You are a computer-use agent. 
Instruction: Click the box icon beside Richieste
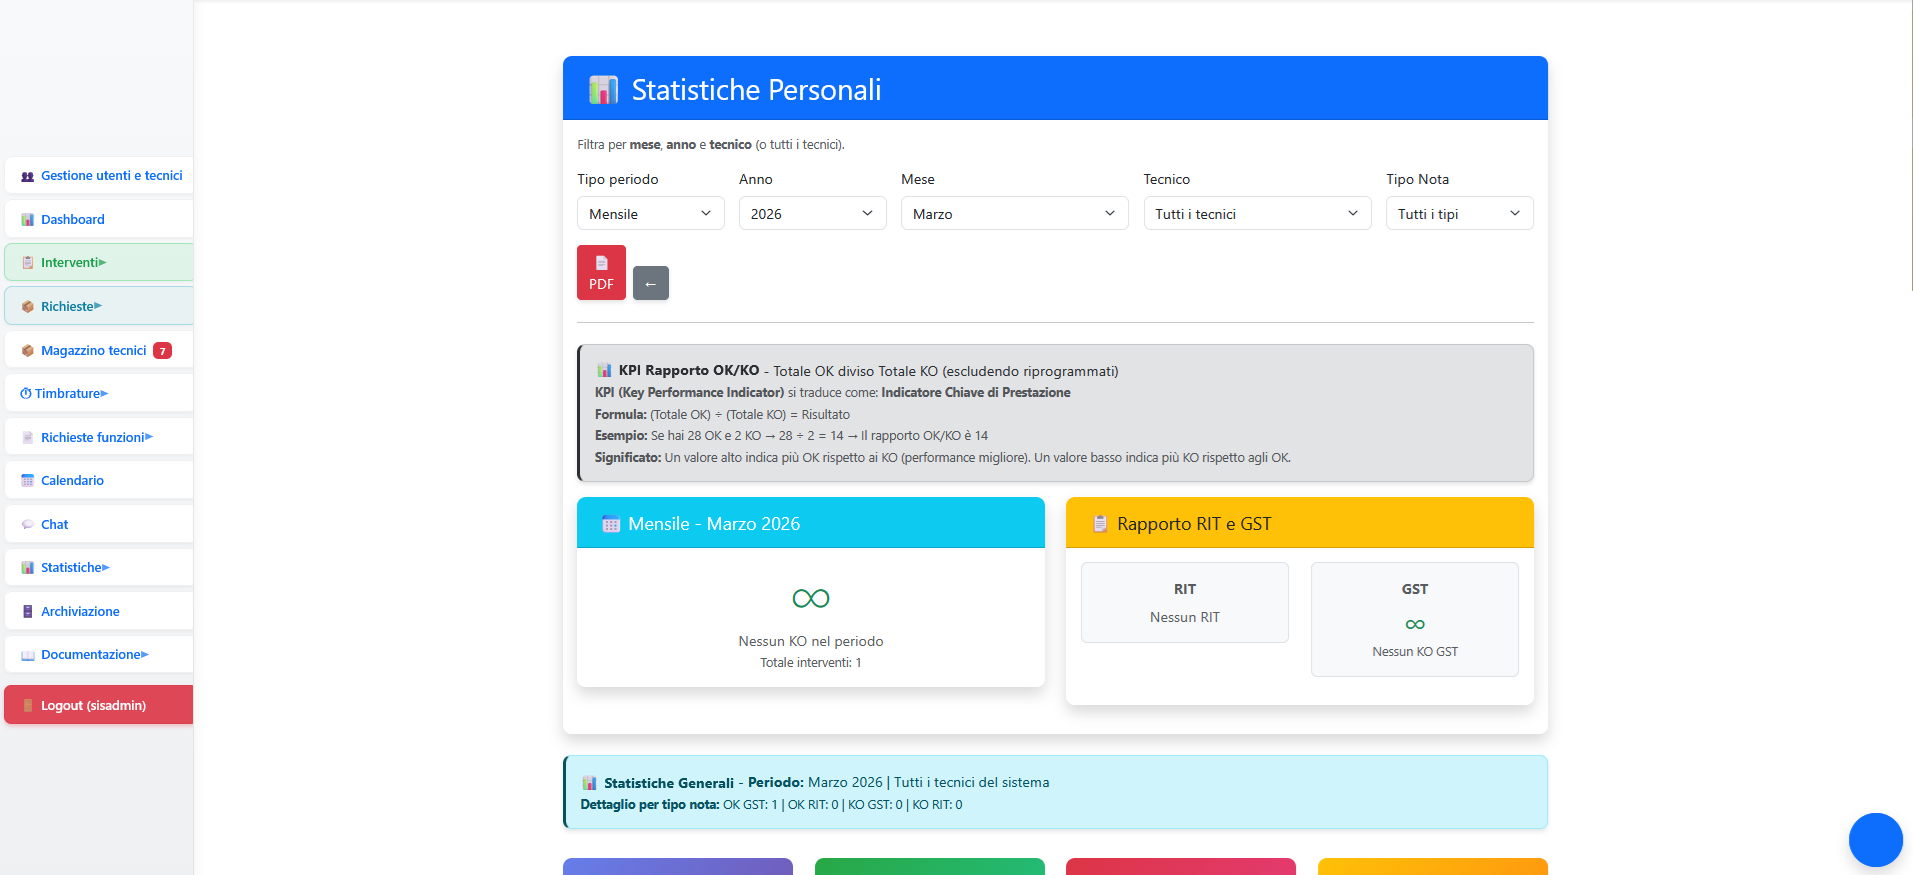tap(28, 307)
